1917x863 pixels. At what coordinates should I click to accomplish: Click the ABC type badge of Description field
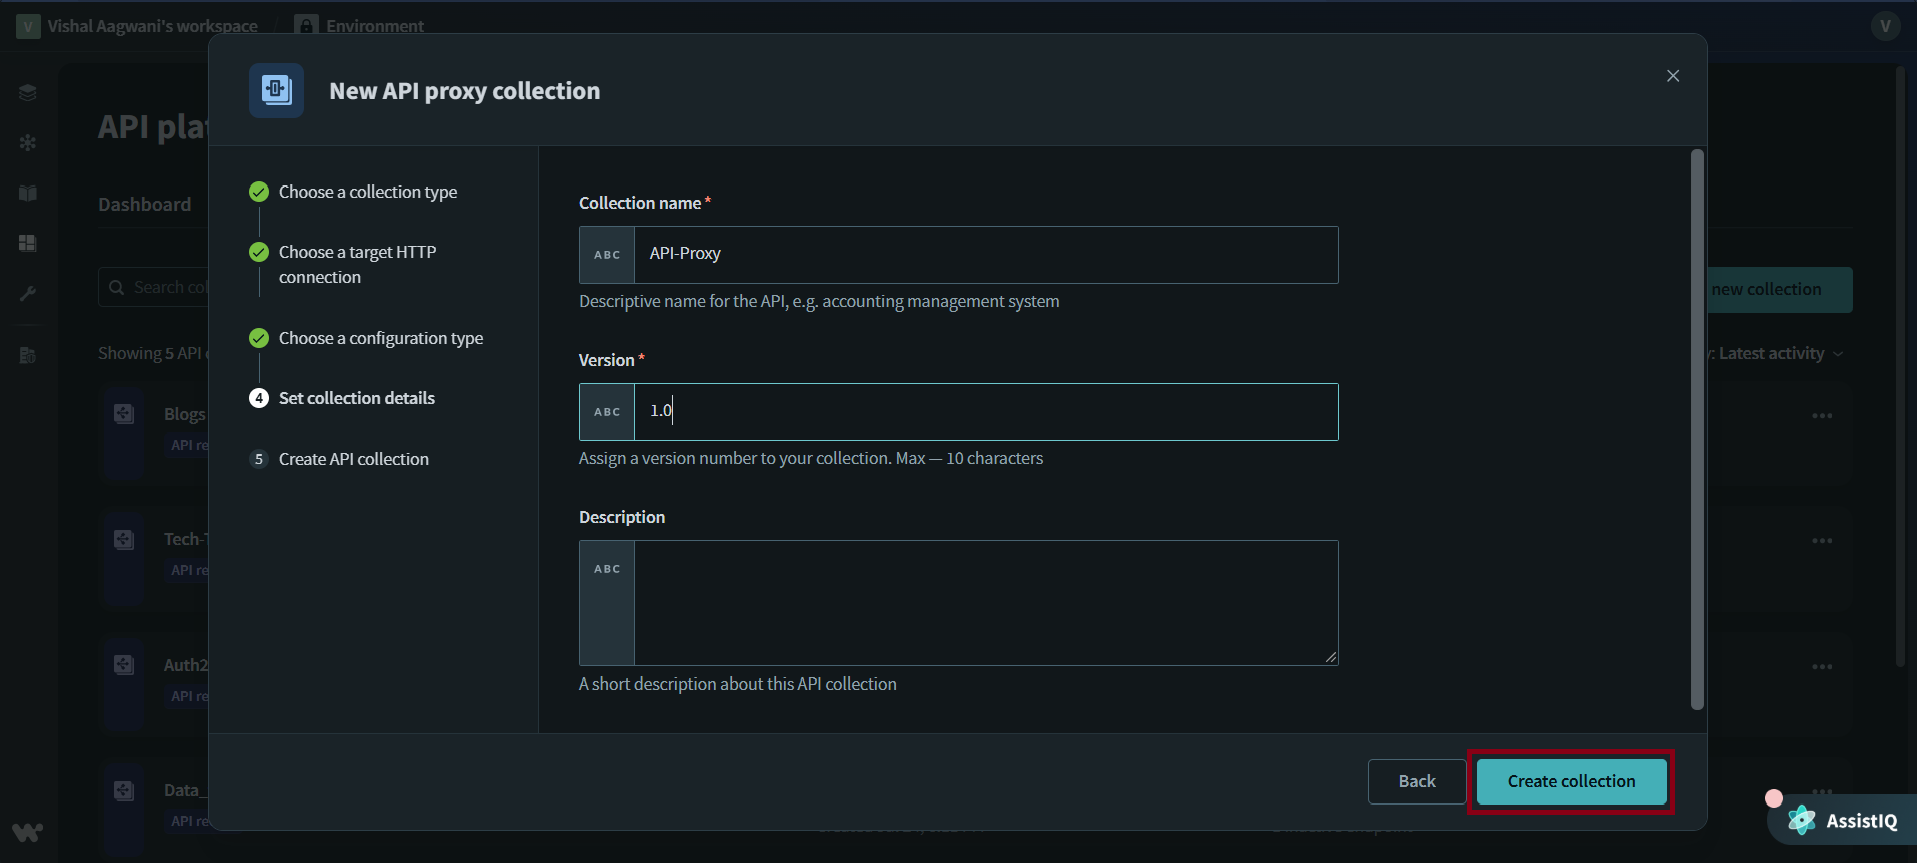[607, 603]
